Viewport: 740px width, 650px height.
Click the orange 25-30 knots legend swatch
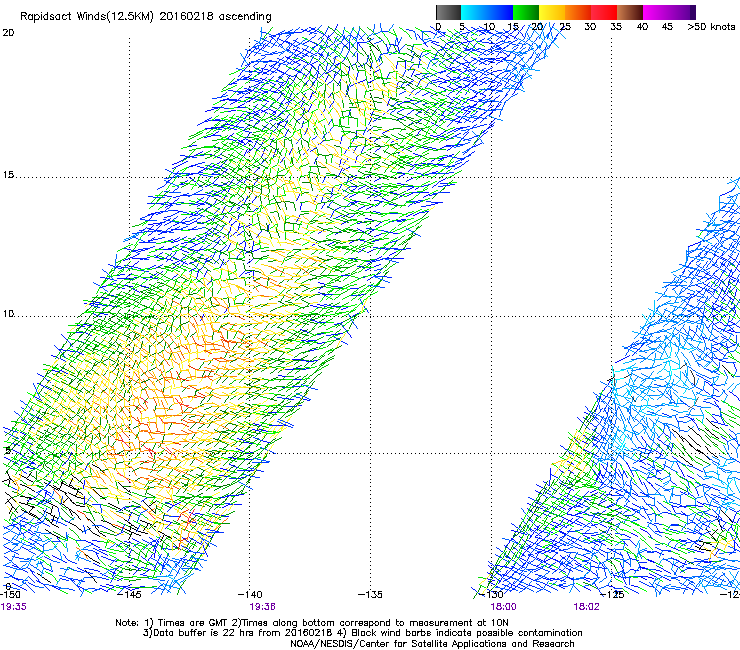(x=578, y=12)
